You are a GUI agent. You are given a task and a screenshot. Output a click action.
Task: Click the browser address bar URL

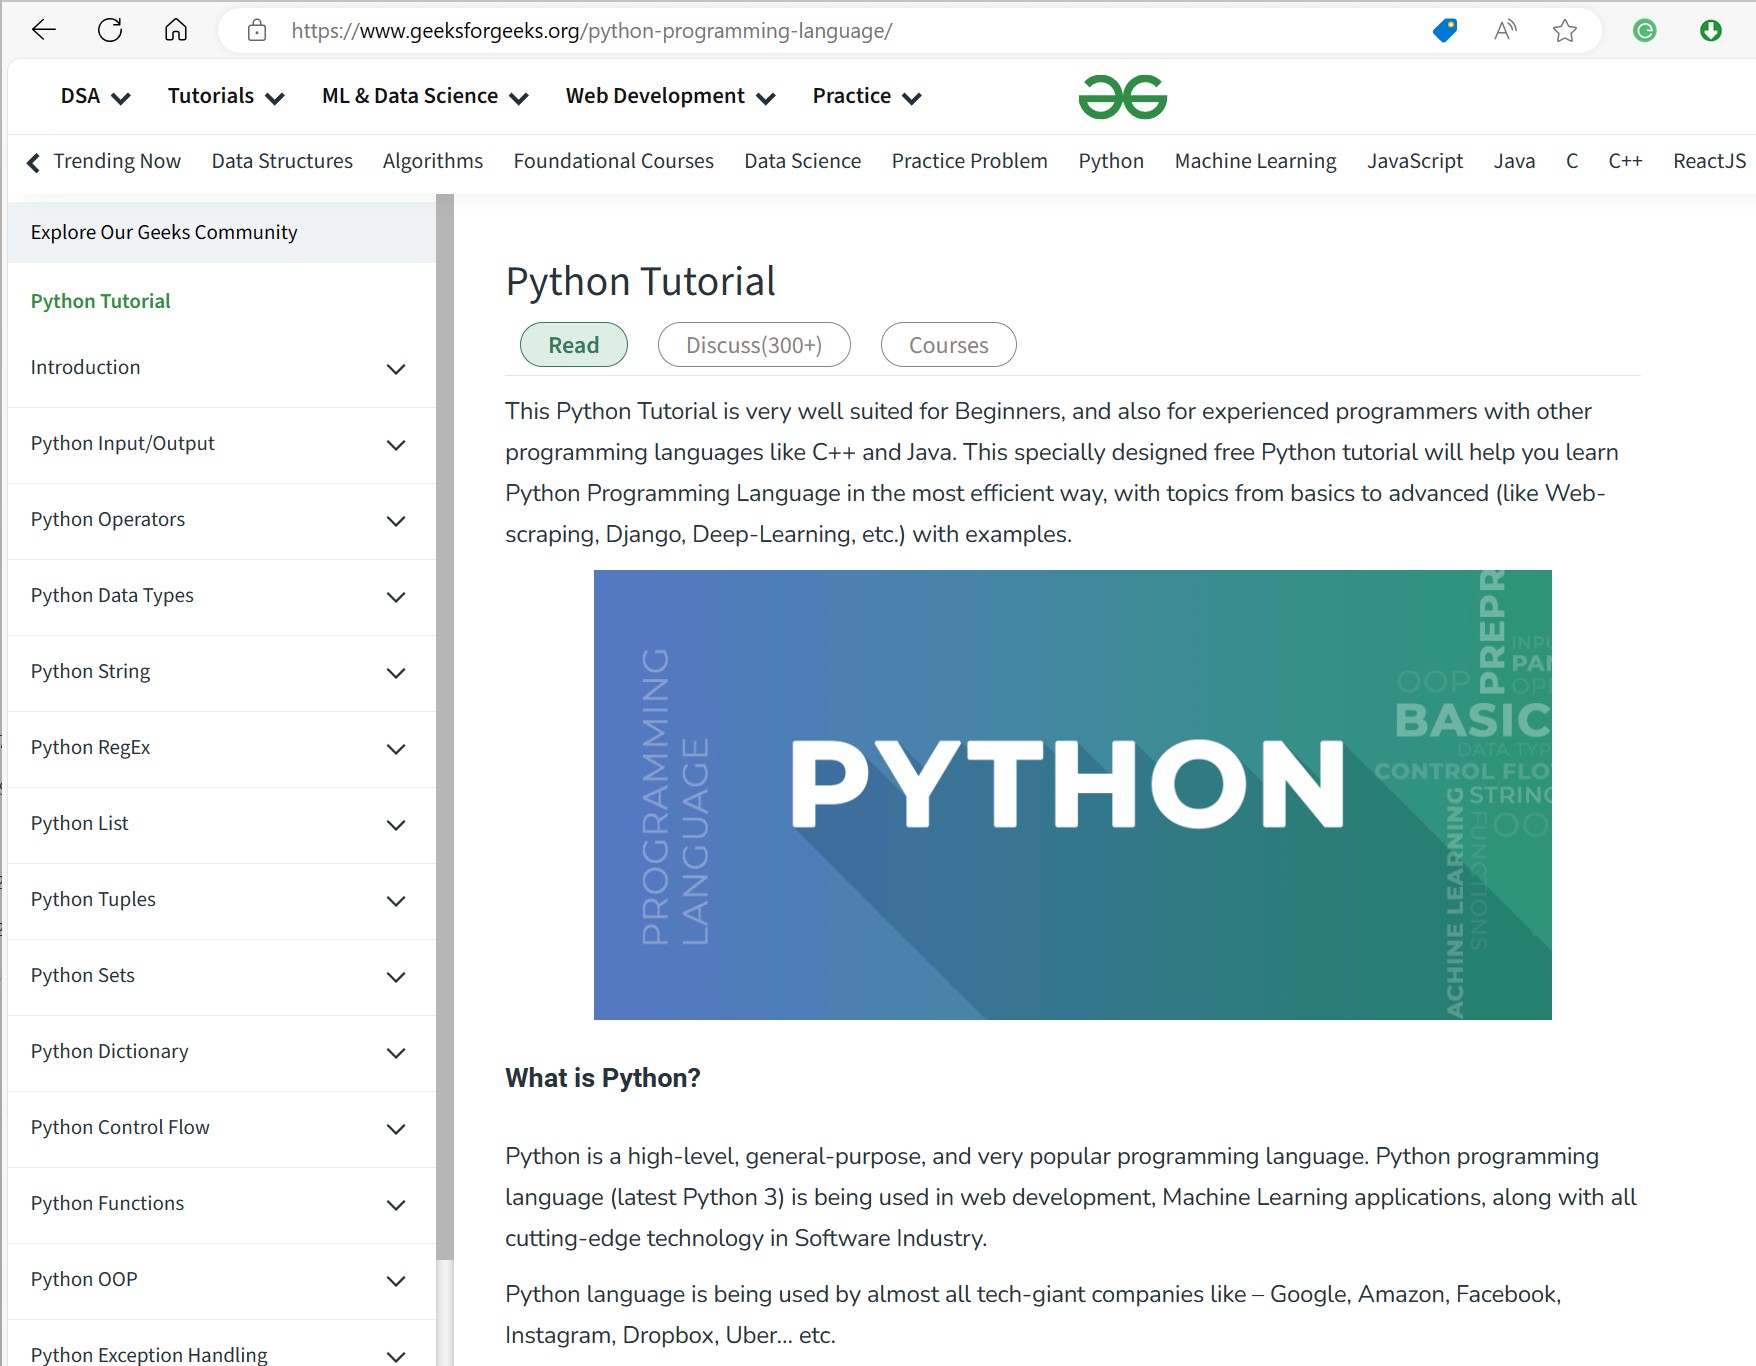coord(592,31)
